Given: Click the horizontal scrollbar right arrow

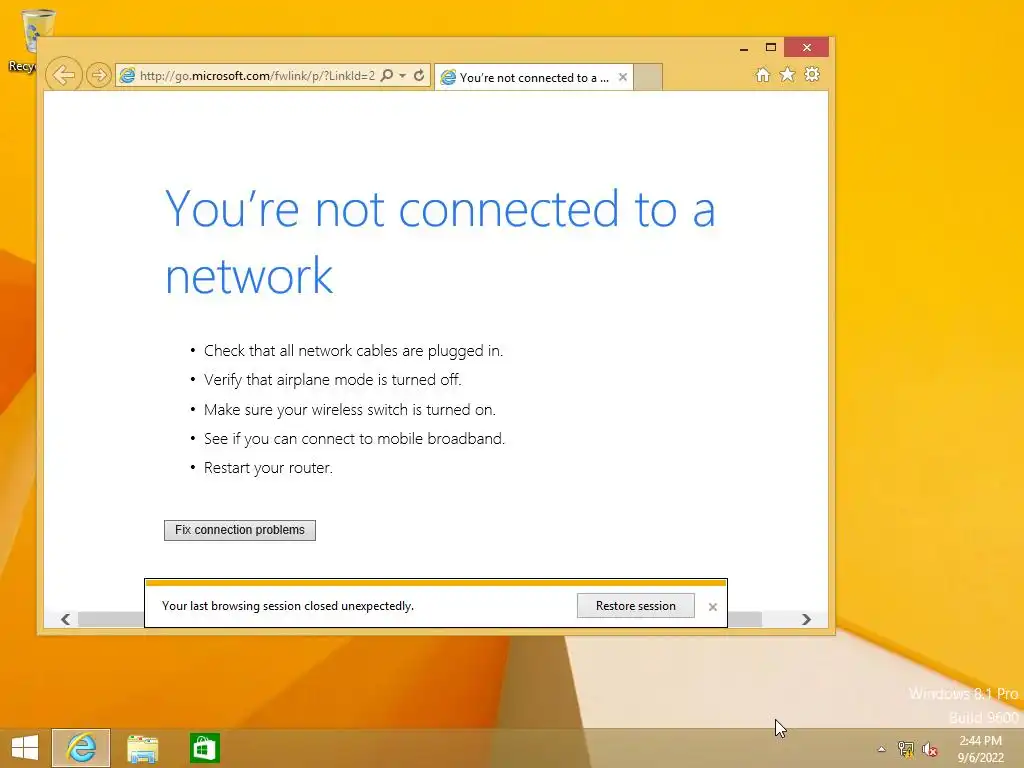Looking at the screenshot, I should (807, 619).
